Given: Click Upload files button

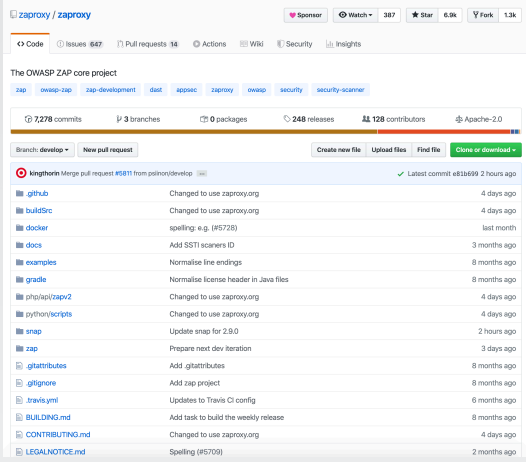Looking at the screenshot, I should point(389,150).
